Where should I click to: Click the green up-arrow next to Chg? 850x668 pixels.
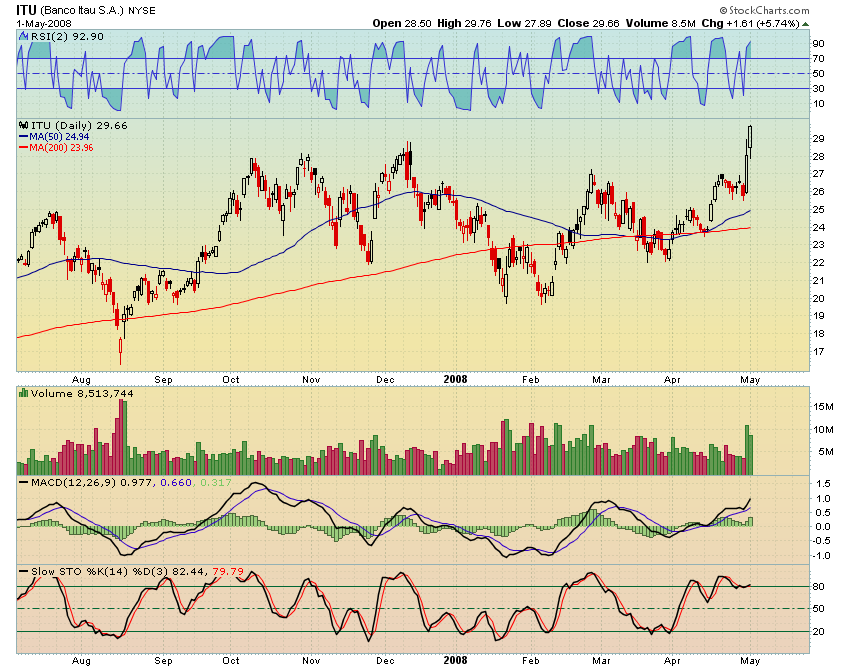[806, 24]
